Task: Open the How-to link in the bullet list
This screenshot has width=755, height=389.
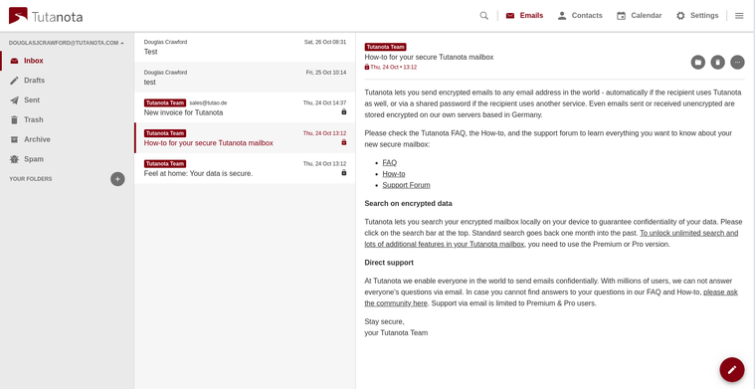Action: [x=394, y=174]
